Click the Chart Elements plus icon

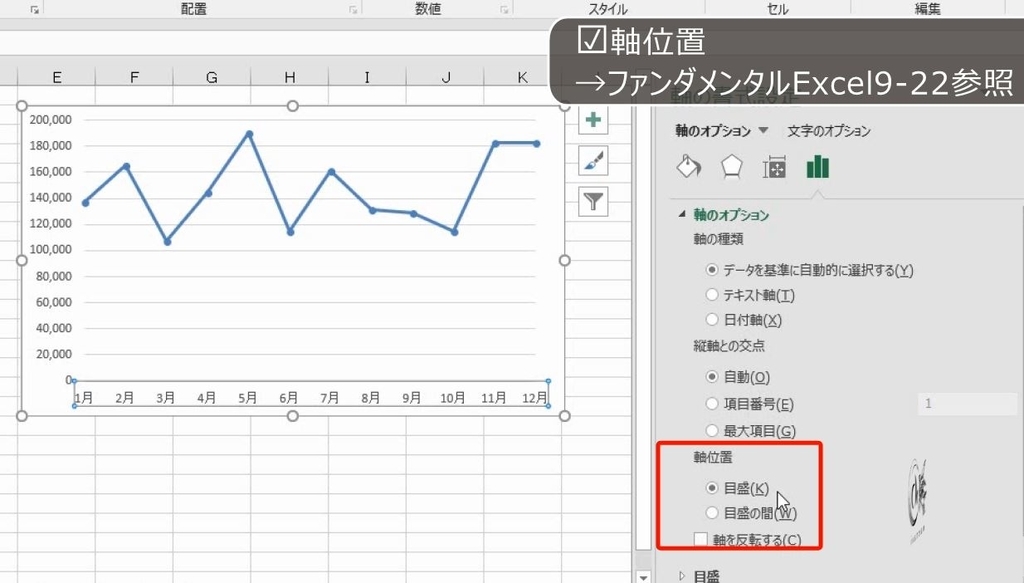click(594, 120)
